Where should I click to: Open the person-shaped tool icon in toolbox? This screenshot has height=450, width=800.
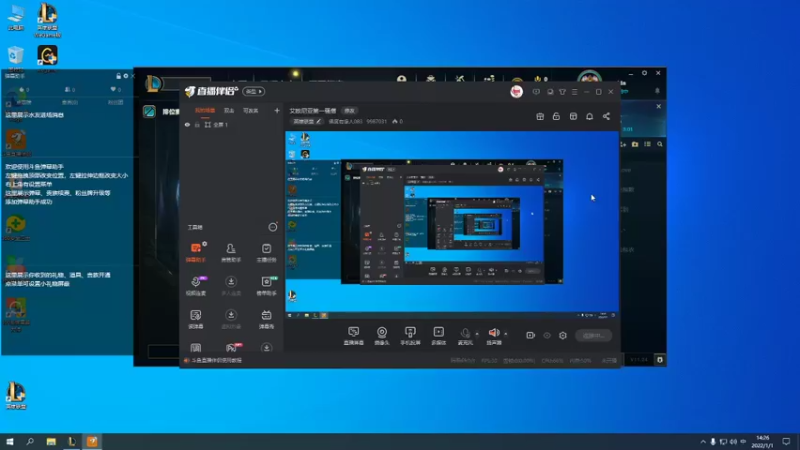(x=231, y=252)
